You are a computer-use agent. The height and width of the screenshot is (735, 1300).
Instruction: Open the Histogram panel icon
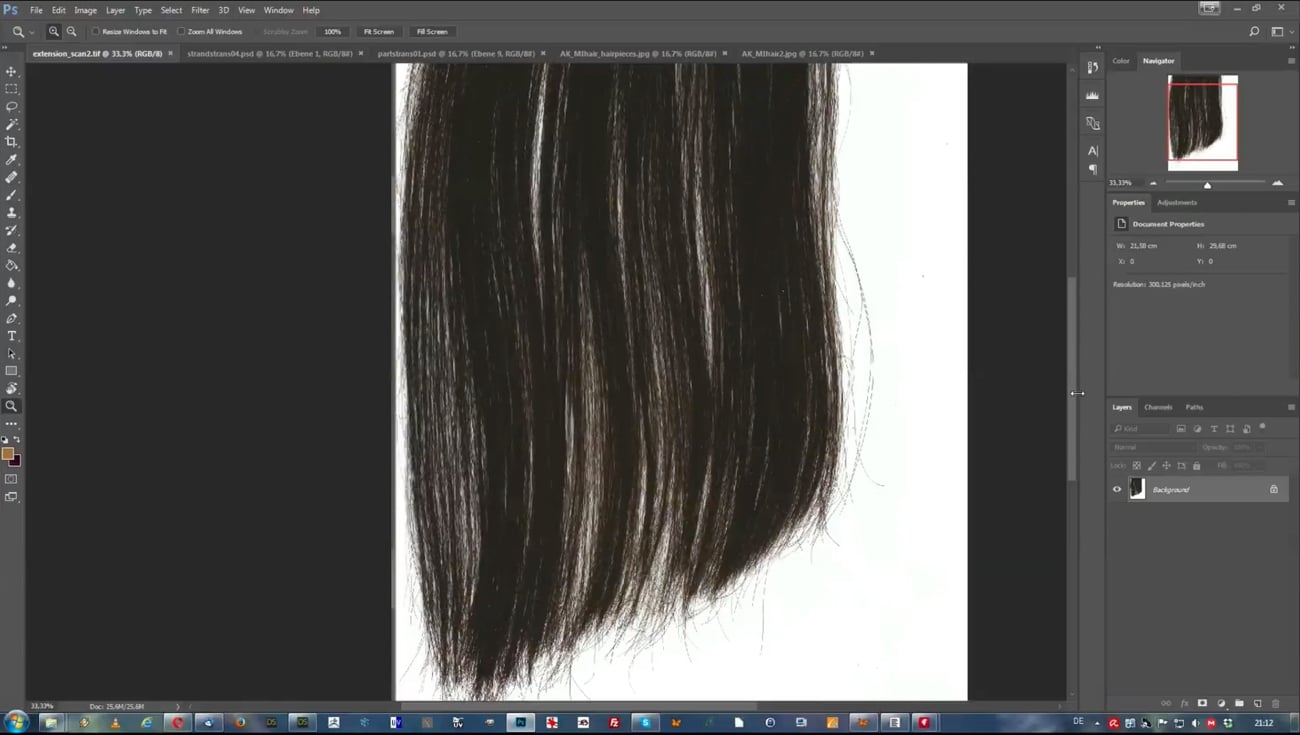tap(1092, 96)
